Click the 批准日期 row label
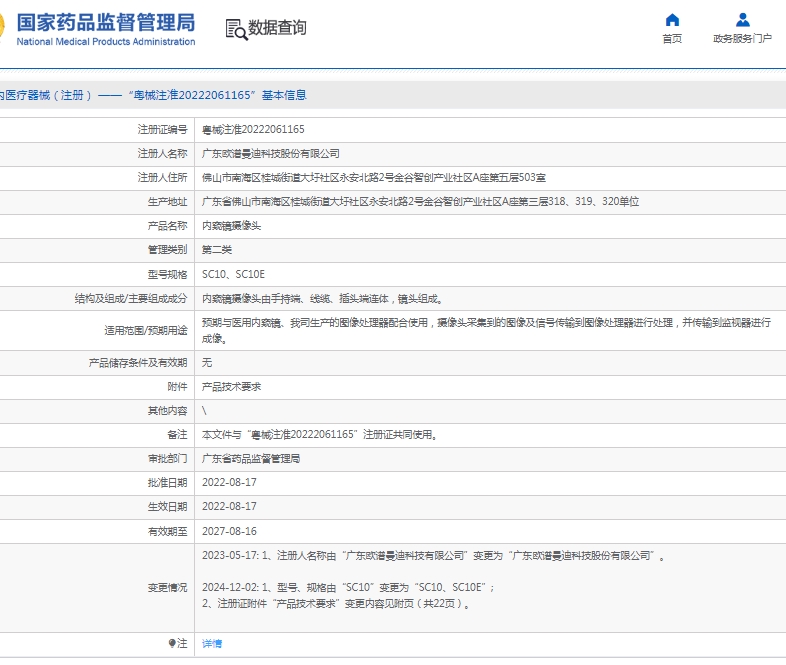Screen dimensions: 786x665 (x=167, y=482)
